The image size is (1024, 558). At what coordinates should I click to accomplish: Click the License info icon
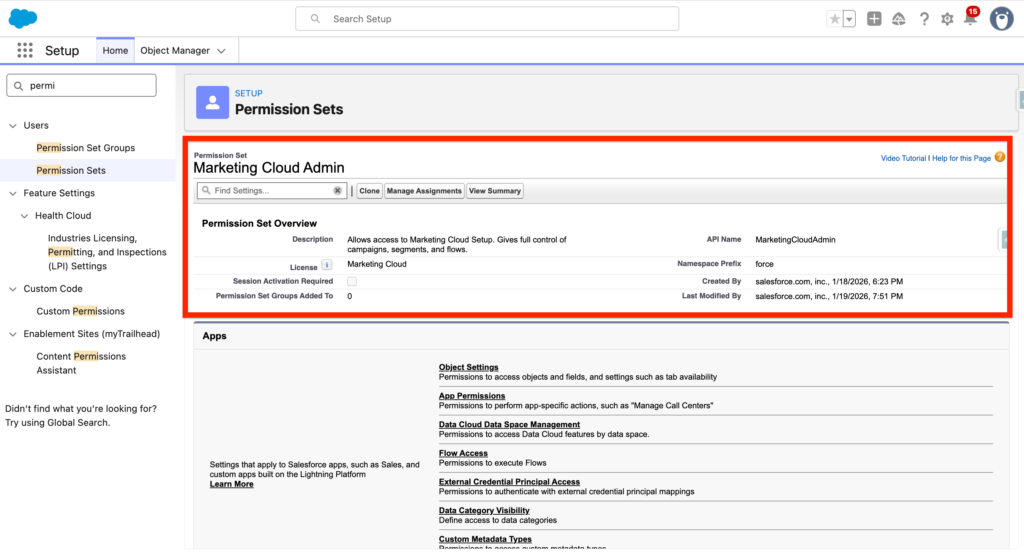coord(326,266)
